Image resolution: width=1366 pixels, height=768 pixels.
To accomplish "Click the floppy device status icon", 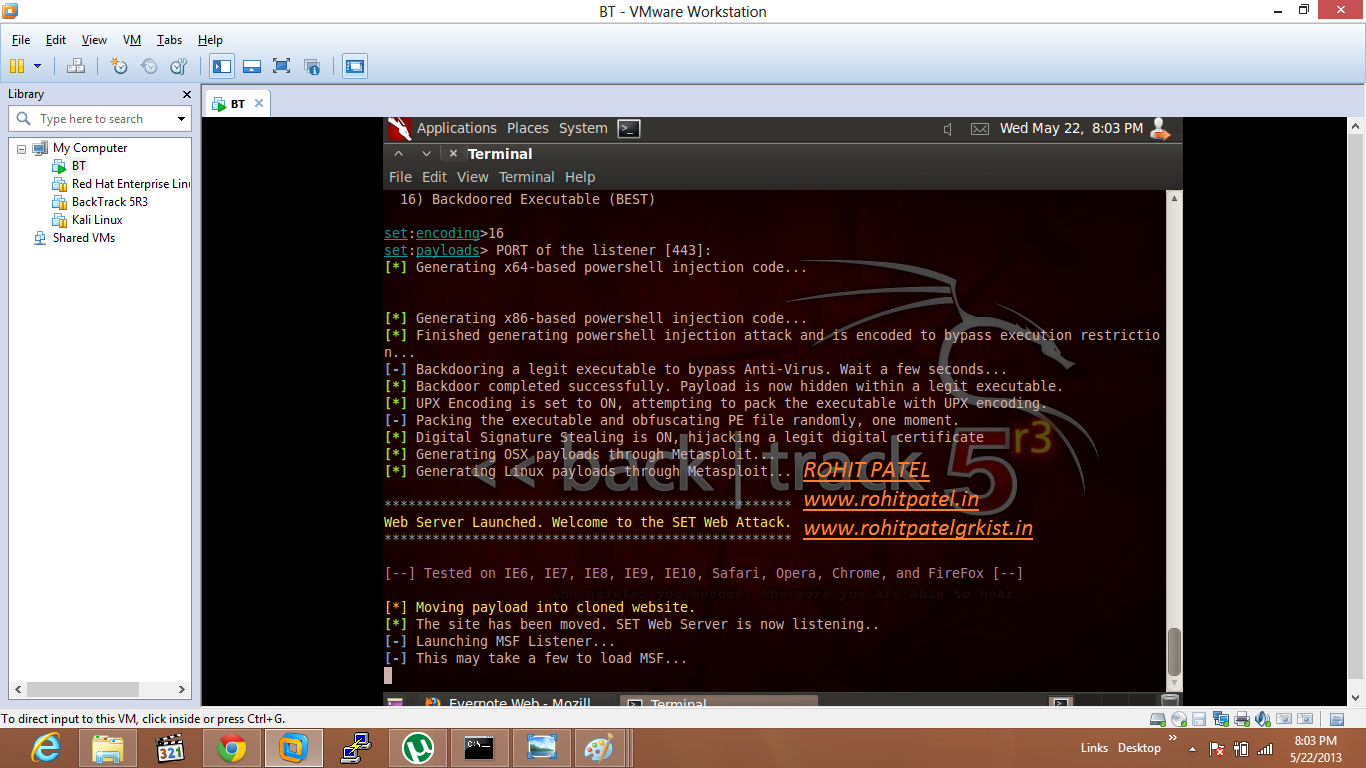I will click(1199, 719).
